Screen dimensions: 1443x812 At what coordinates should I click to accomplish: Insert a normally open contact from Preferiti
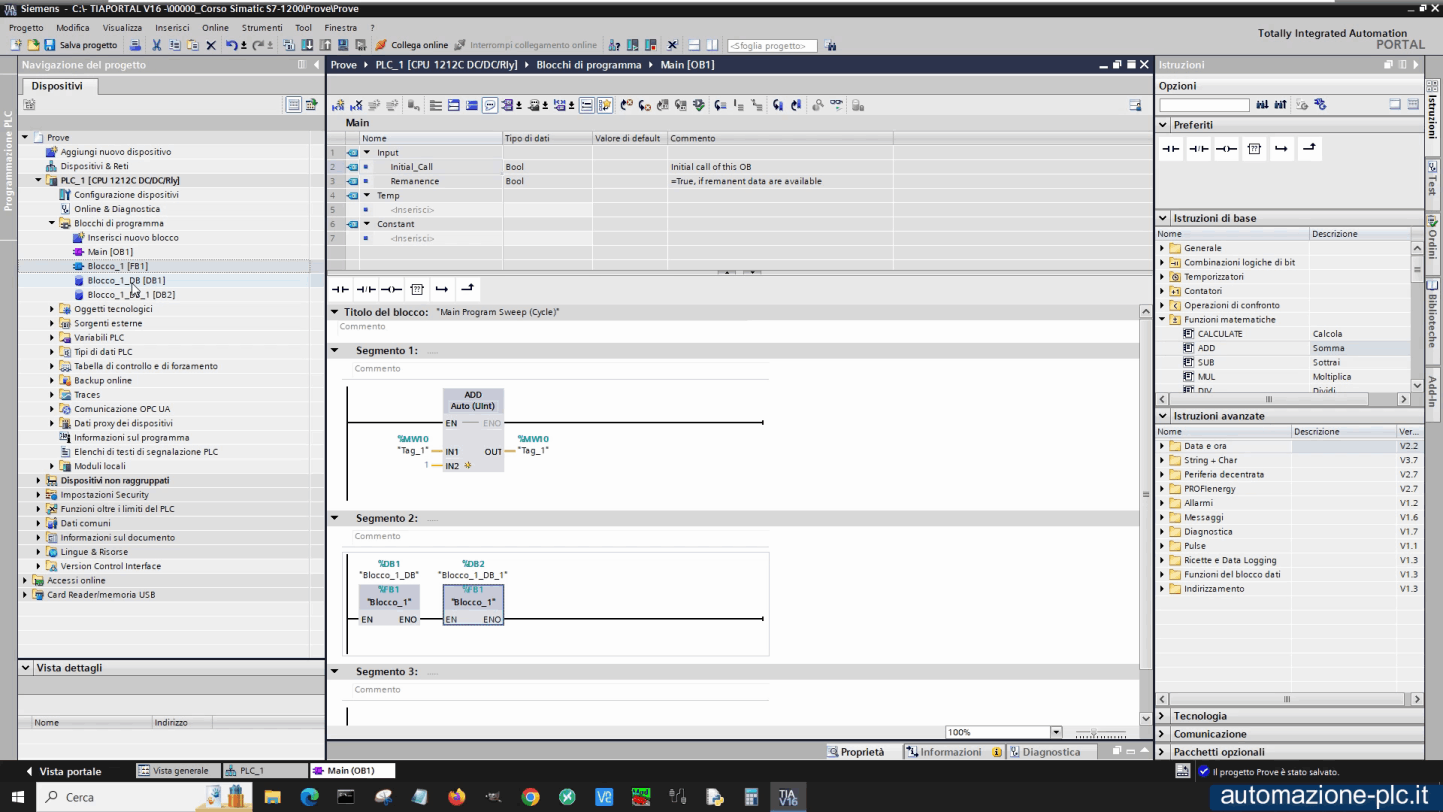[x=1171, y=148]
